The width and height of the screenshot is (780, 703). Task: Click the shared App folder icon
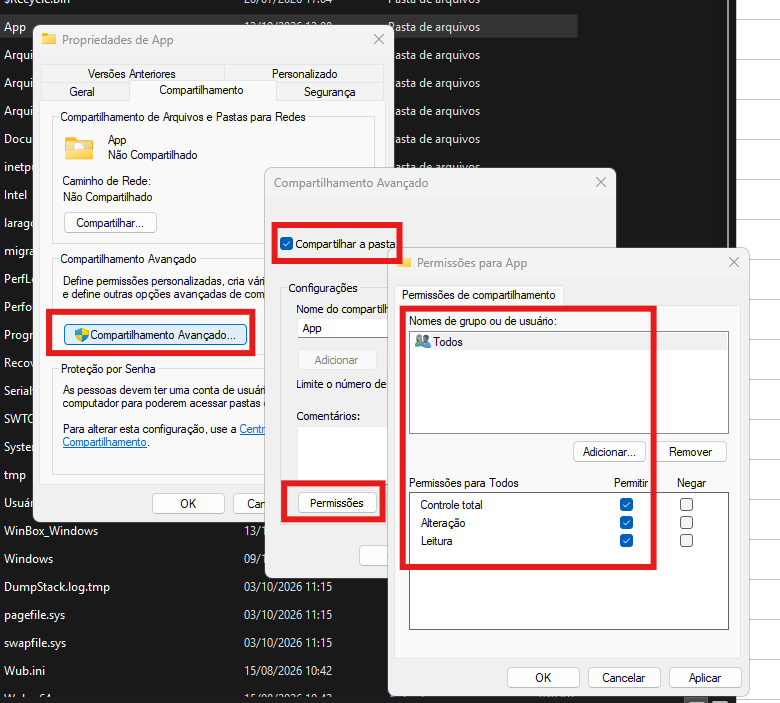coord(79,148)
